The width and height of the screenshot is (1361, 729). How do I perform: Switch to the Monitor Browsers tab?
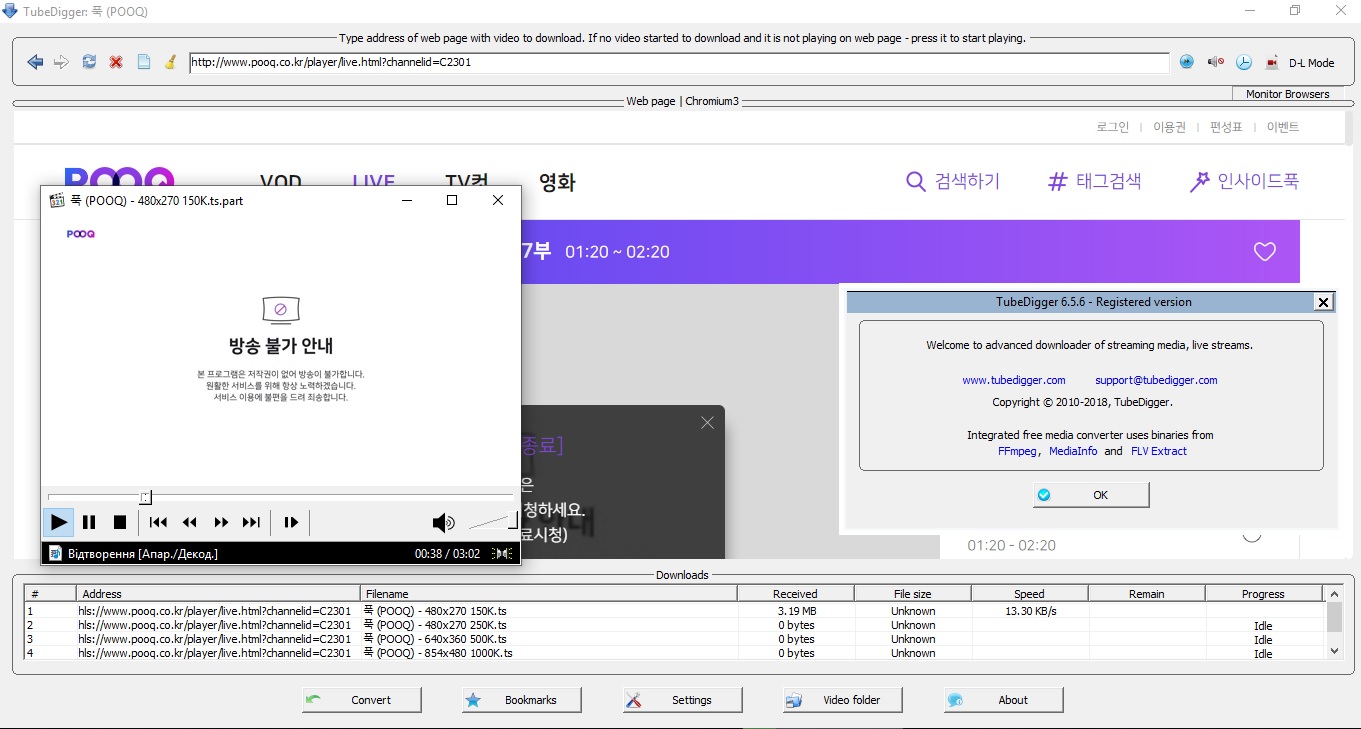(1287, 94)
